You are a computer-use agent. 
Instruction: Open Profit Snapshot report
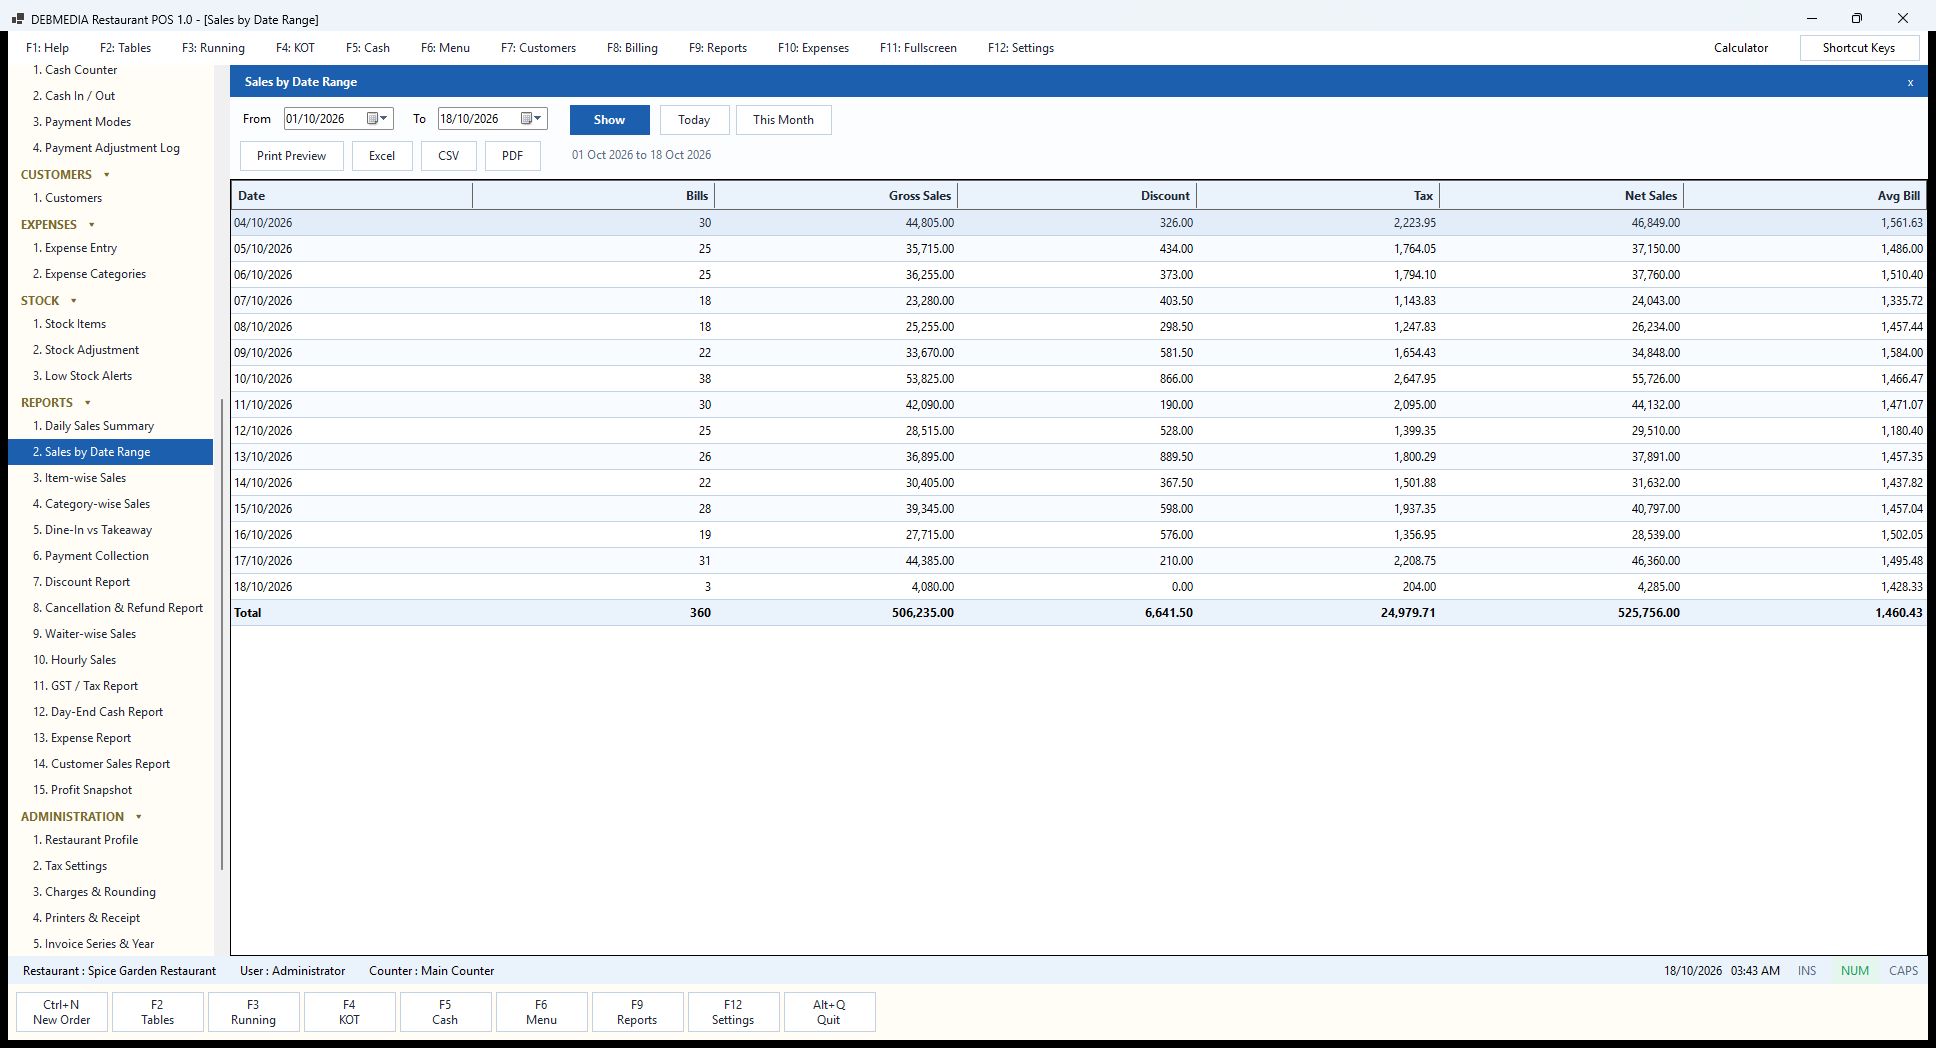point(110,790)
